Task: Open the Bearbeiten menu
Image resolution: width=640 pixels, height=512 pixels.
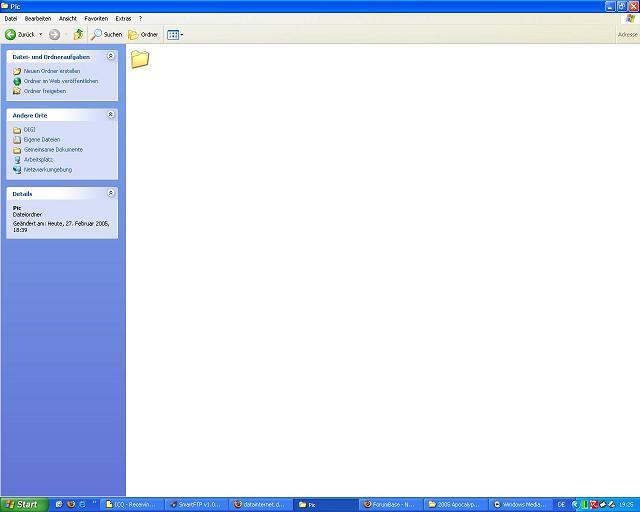Action: (x=38, y=18)
